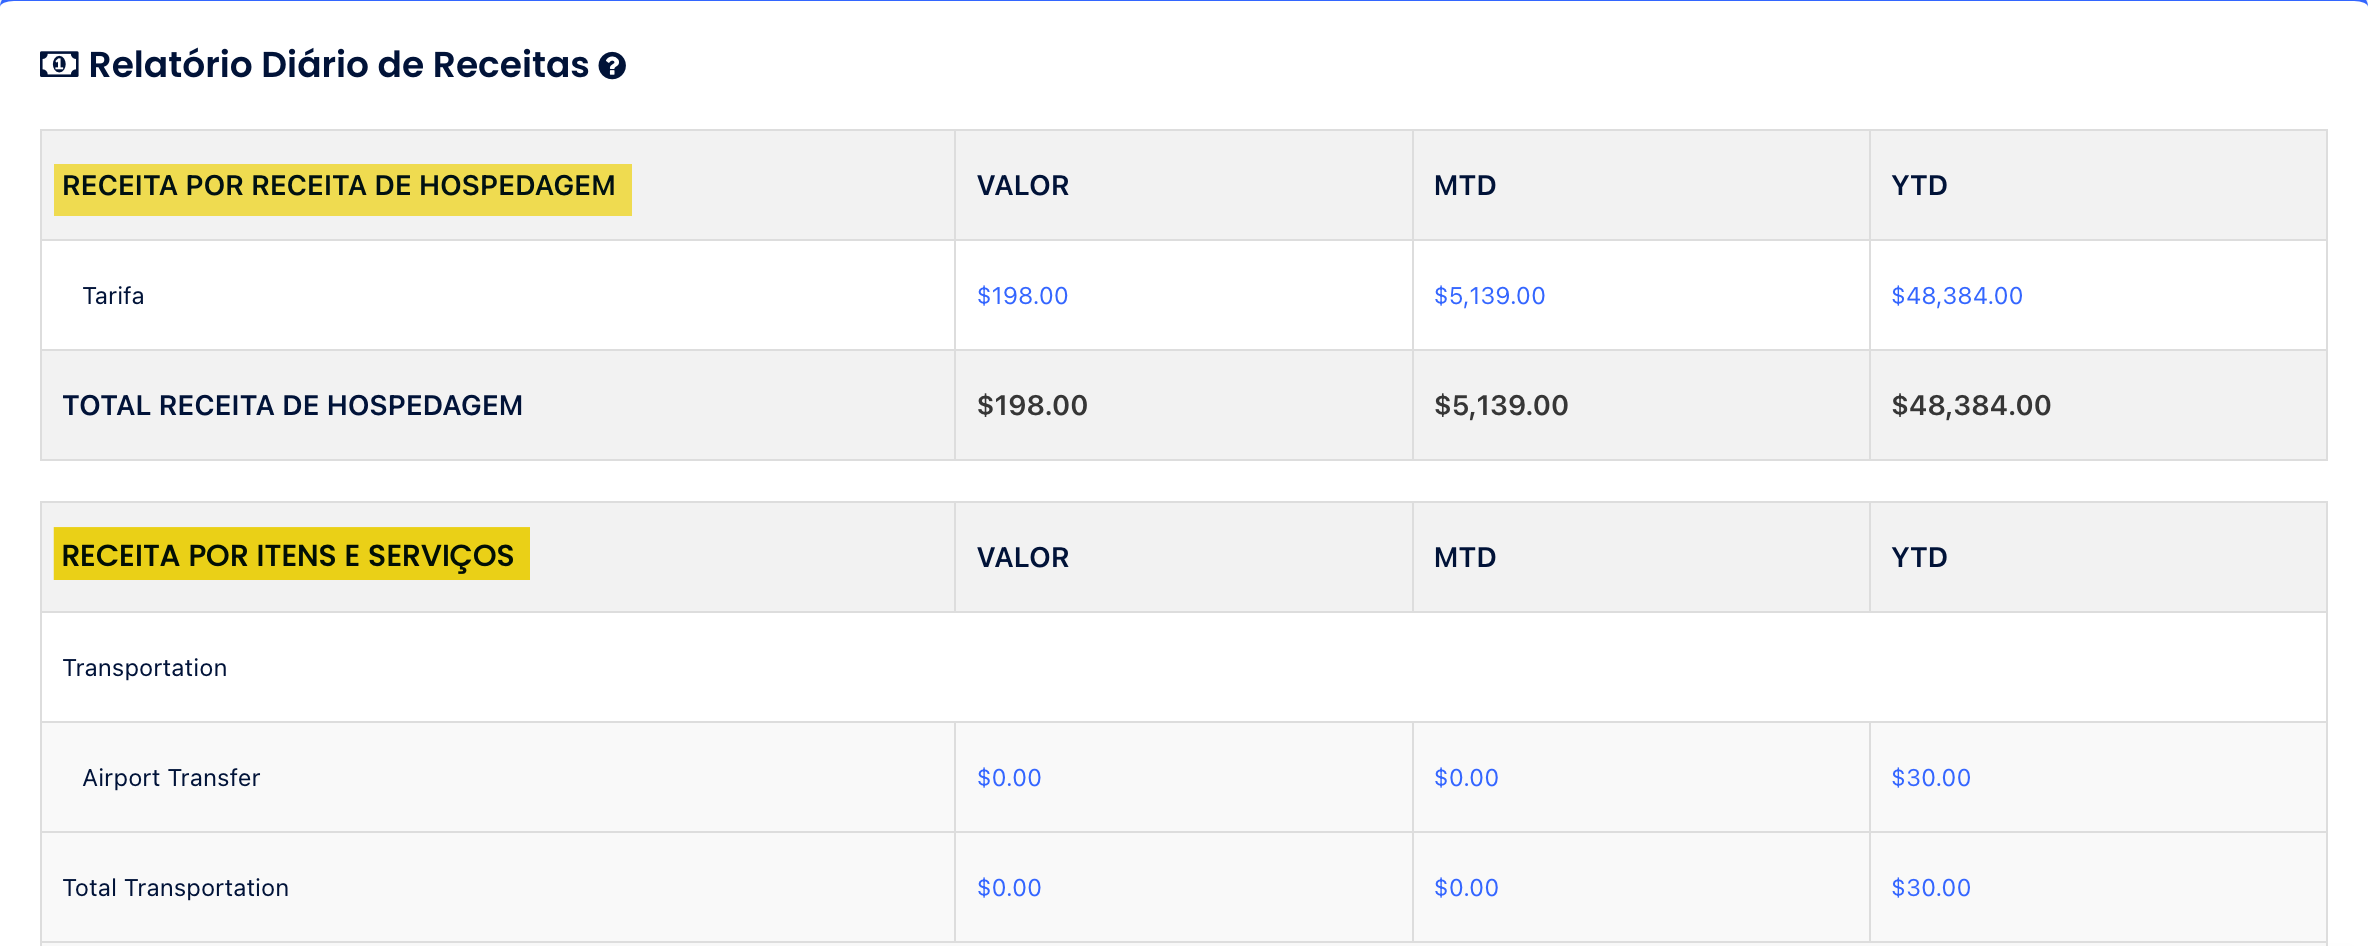Click Total Transportation MTD $0.00 link
This screenshot has height=946, width=2368.
pyautogui.click(x=1466, y=888)
